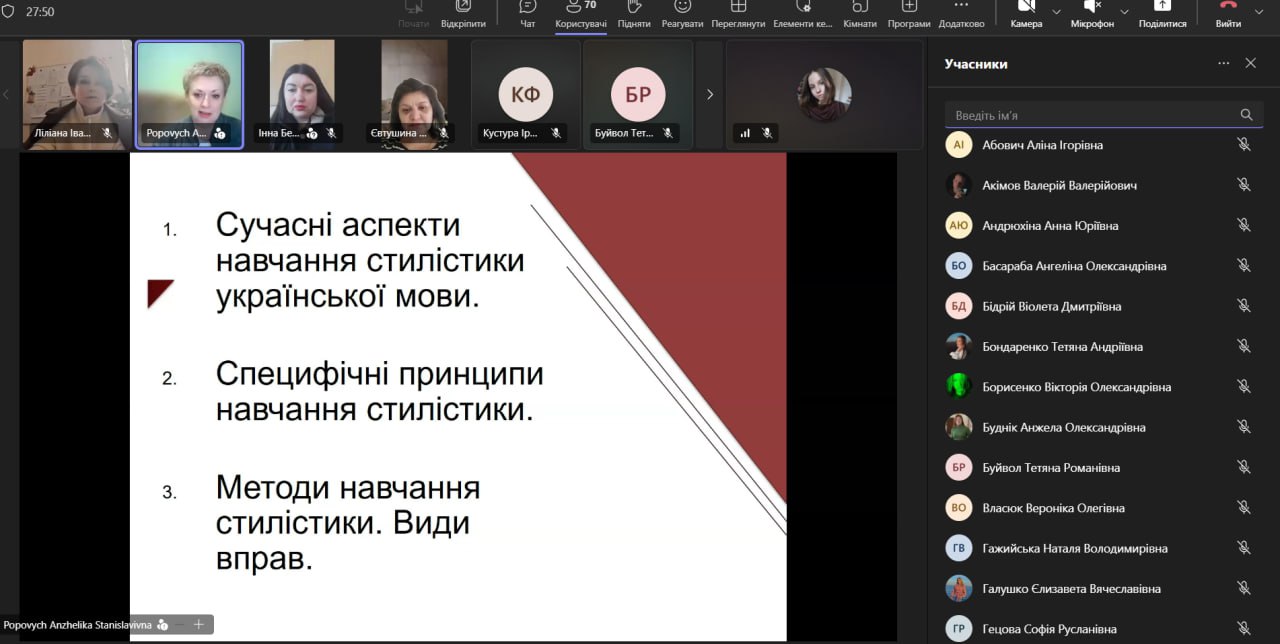Open the Програми apps button
1280x644 pixels.
(x=908, y=13)
